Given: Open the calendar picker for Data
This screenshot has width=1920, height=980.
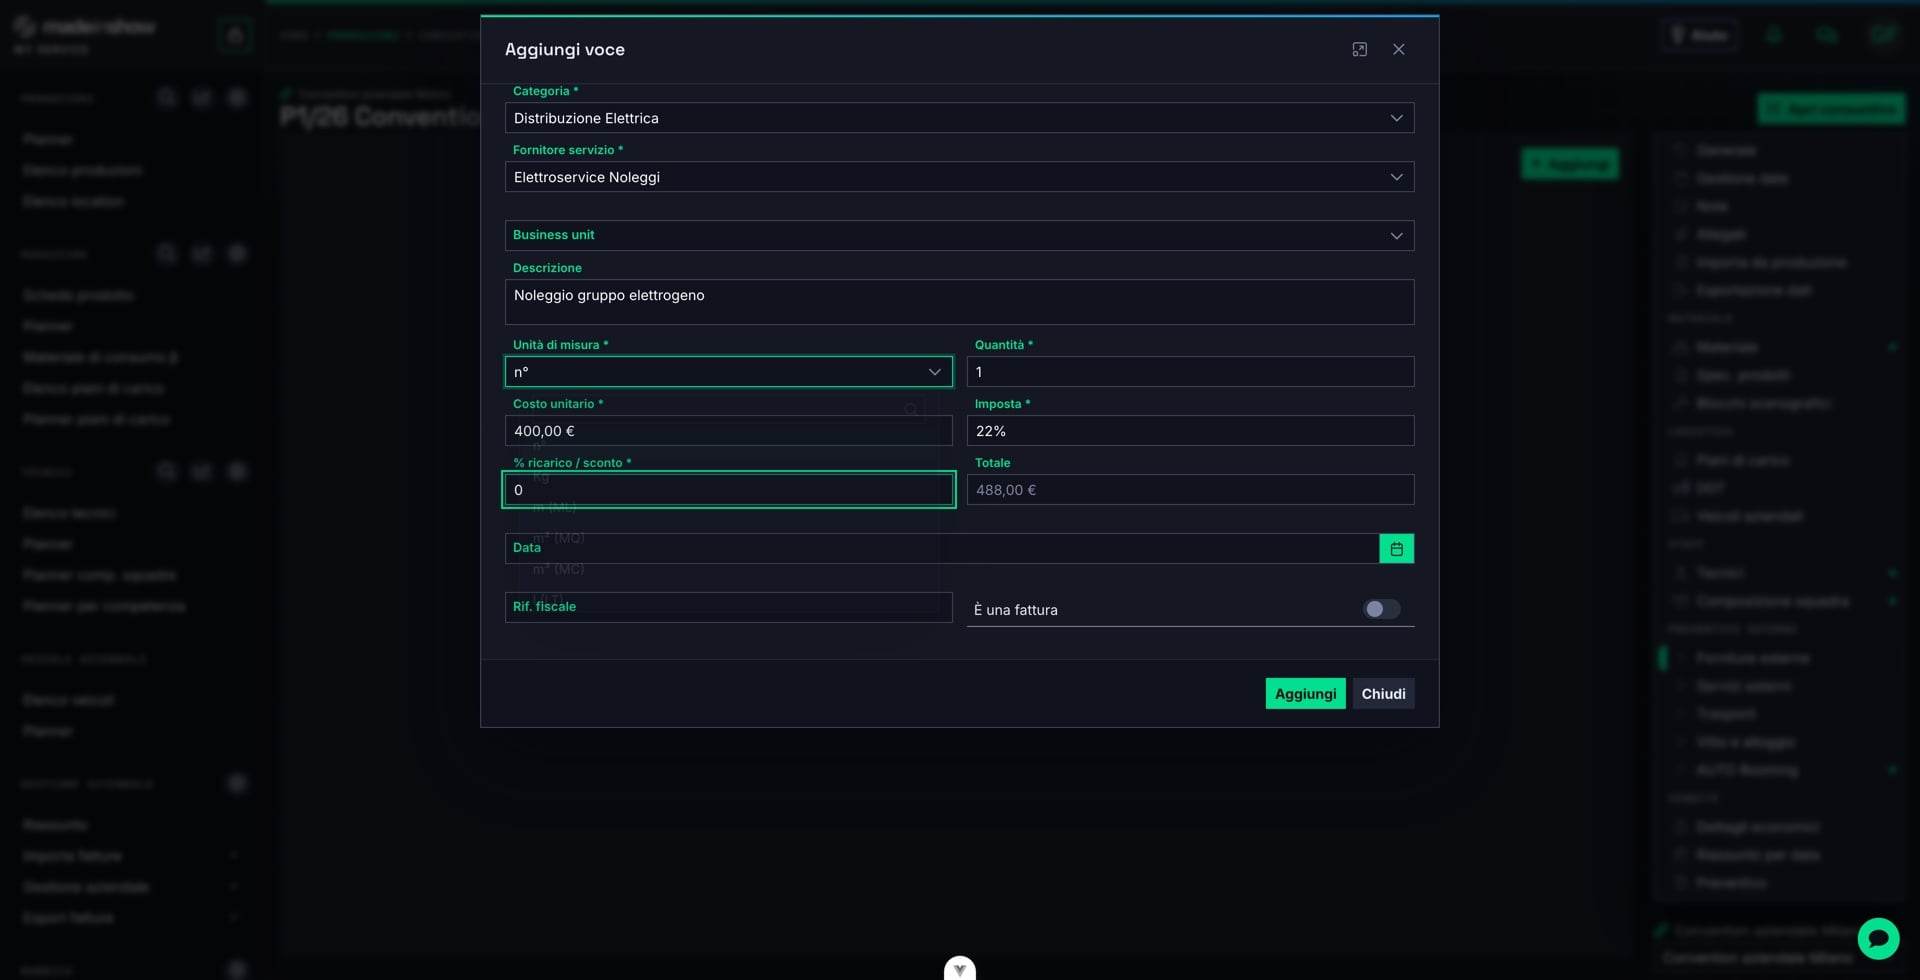Looking at the screenshot, I should 1396,548.
